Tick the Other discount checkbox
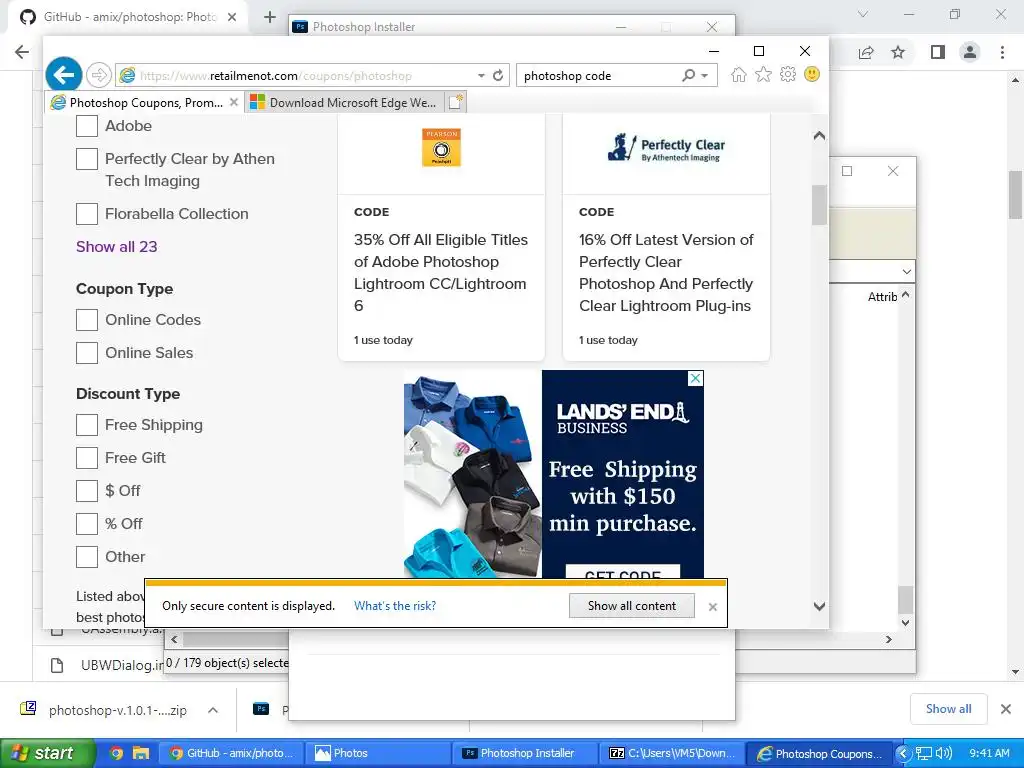The width and height of the screenshot is (1024, 768). (87, 556)
